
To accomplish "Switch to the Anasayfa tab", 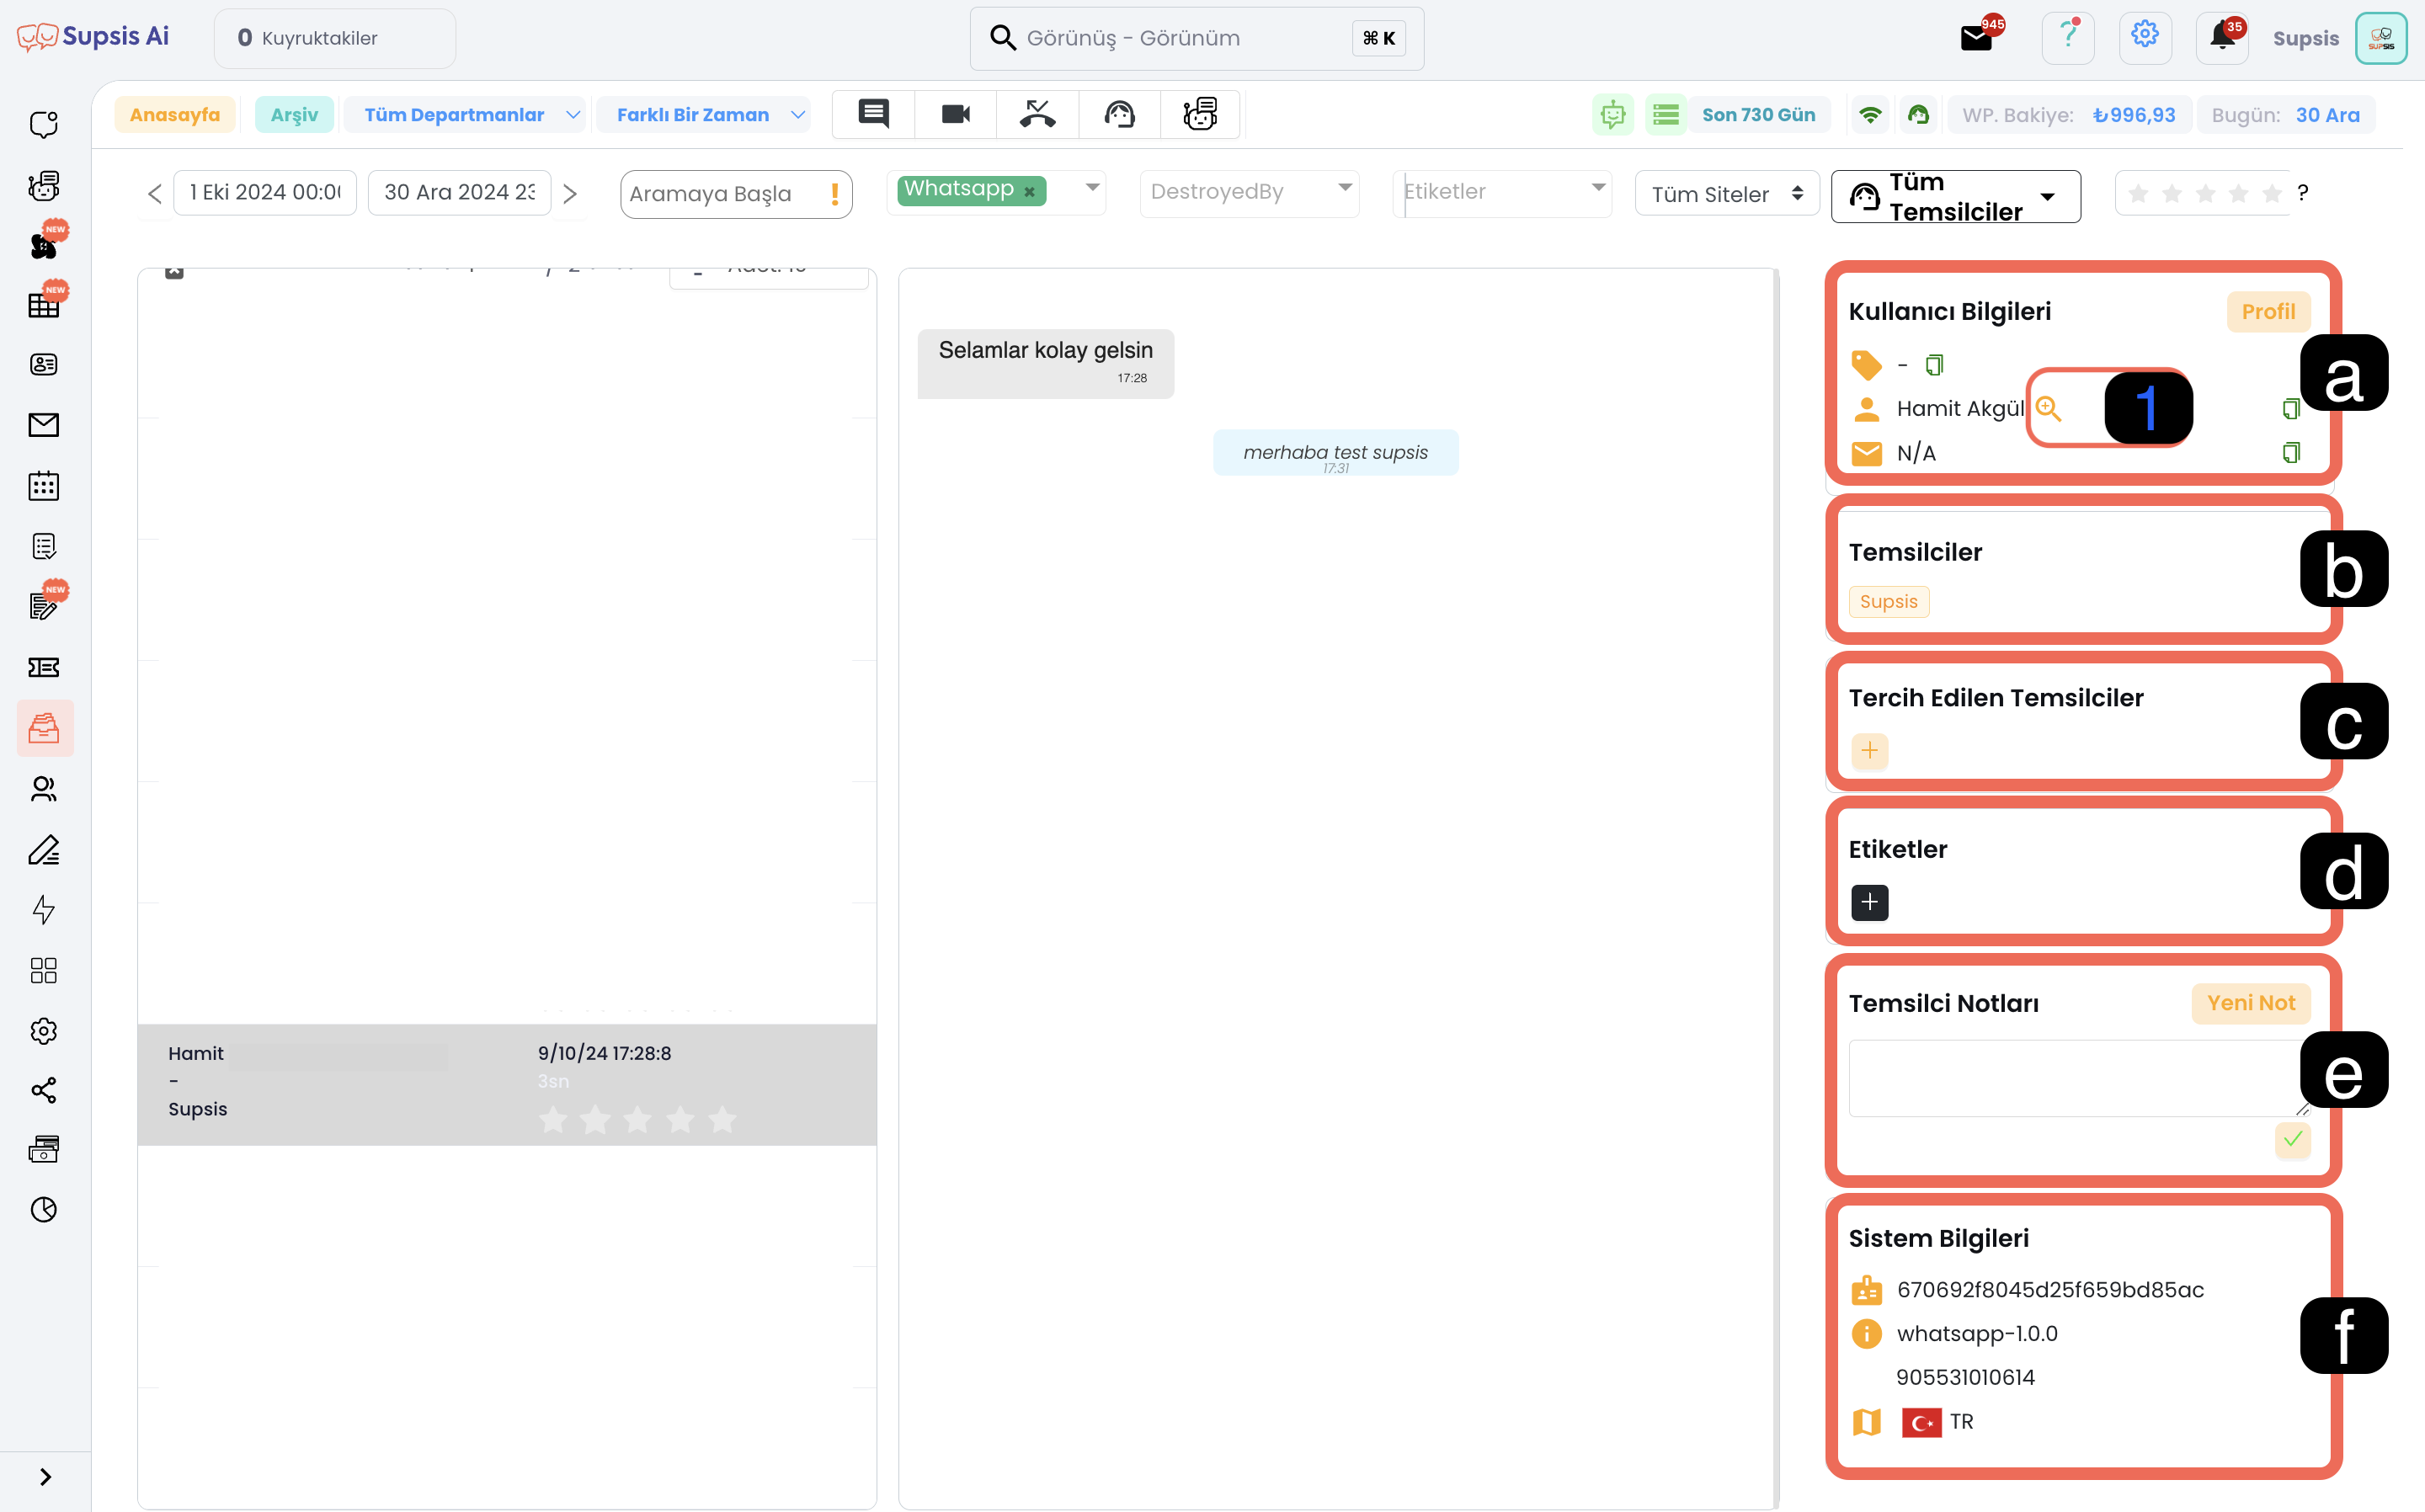I will (x=175, y=115).
